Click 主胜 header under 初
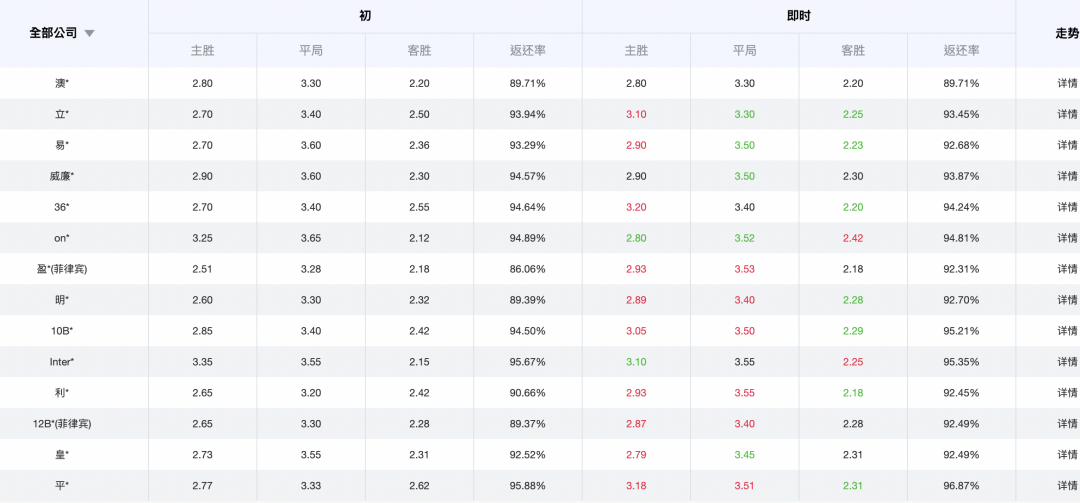Image resolution: width=1080 pixels, height=503 pixels. tap(202, 50)
